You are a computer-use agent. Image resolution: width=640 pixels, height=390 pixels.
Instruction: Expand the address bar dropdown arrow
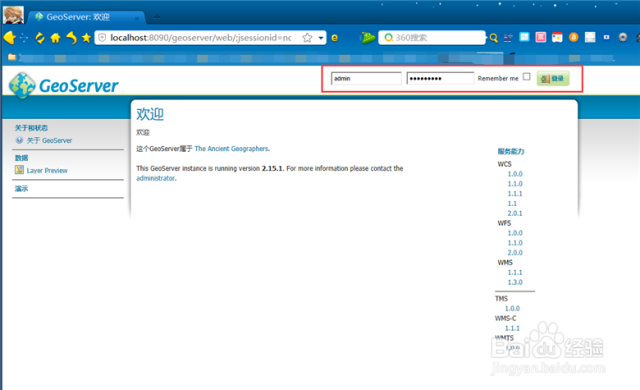[x=321, y=38]
